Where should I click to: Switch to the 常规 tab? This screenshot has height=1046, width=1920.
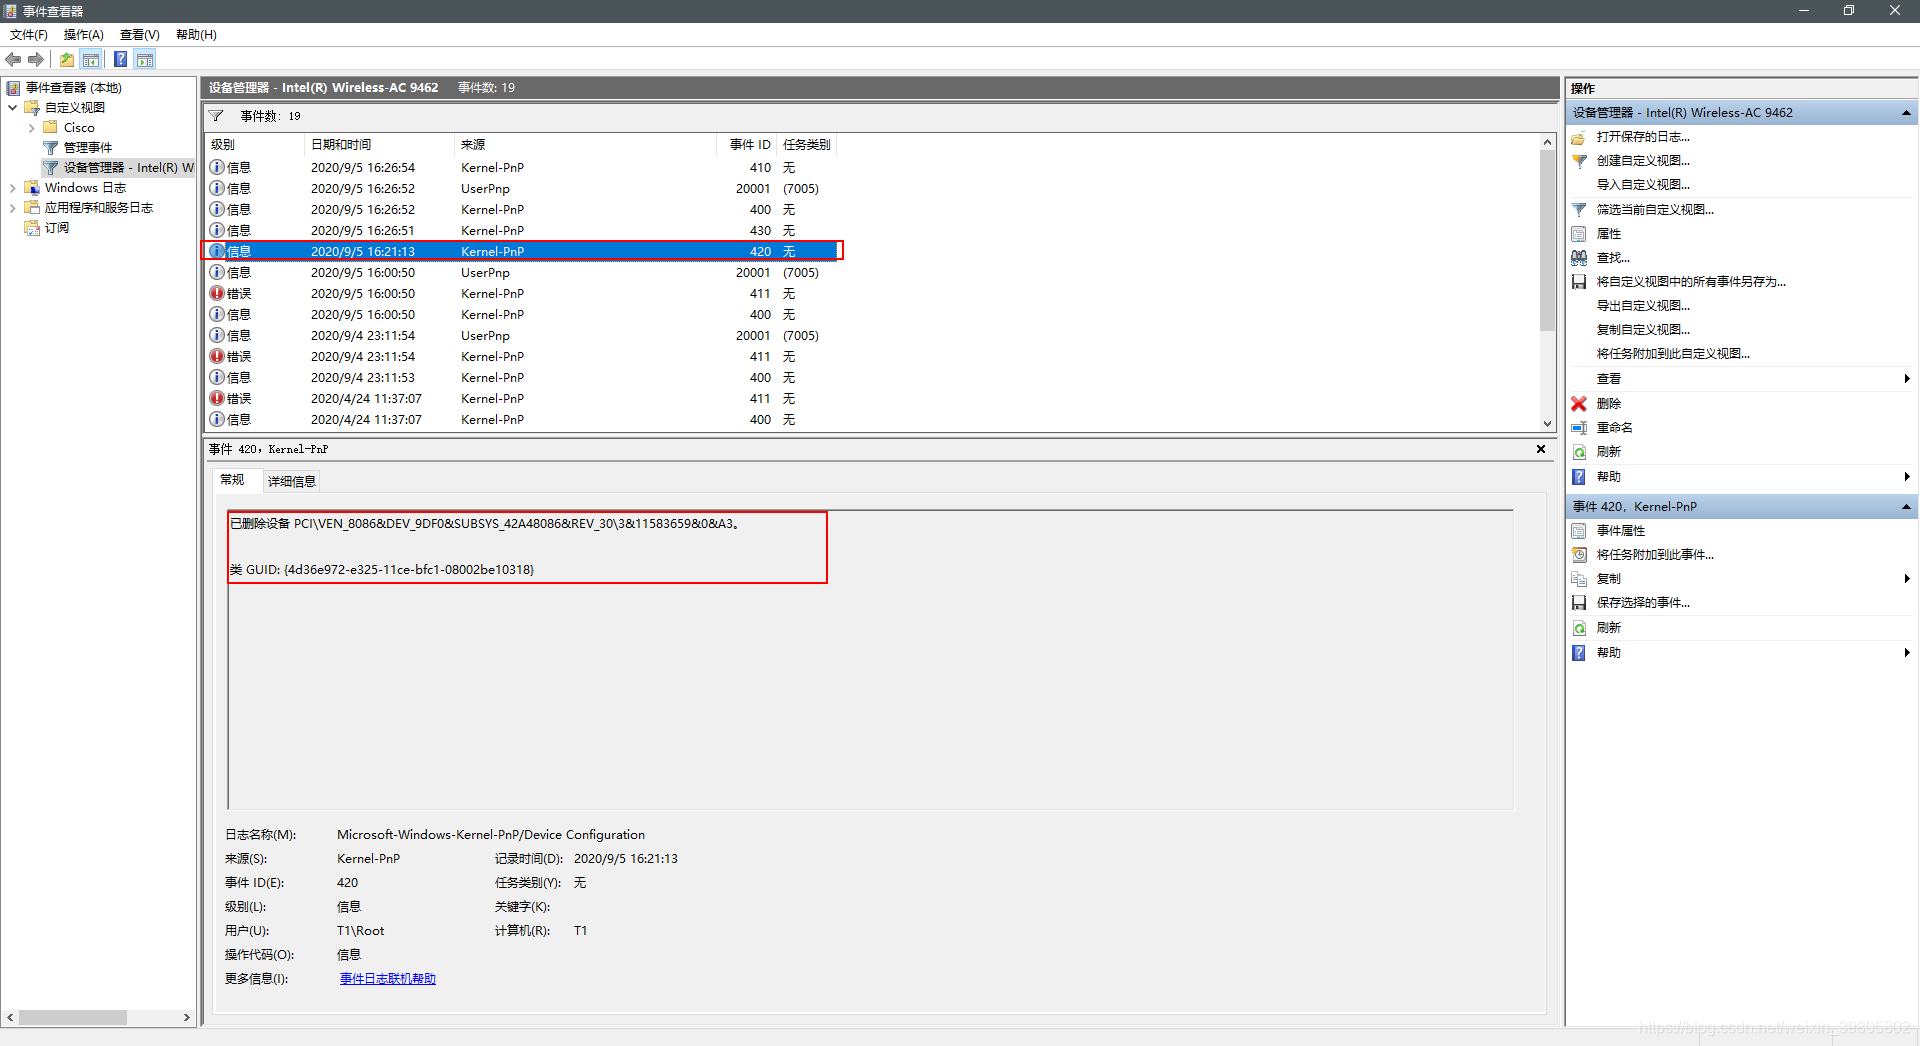point(233,480)
